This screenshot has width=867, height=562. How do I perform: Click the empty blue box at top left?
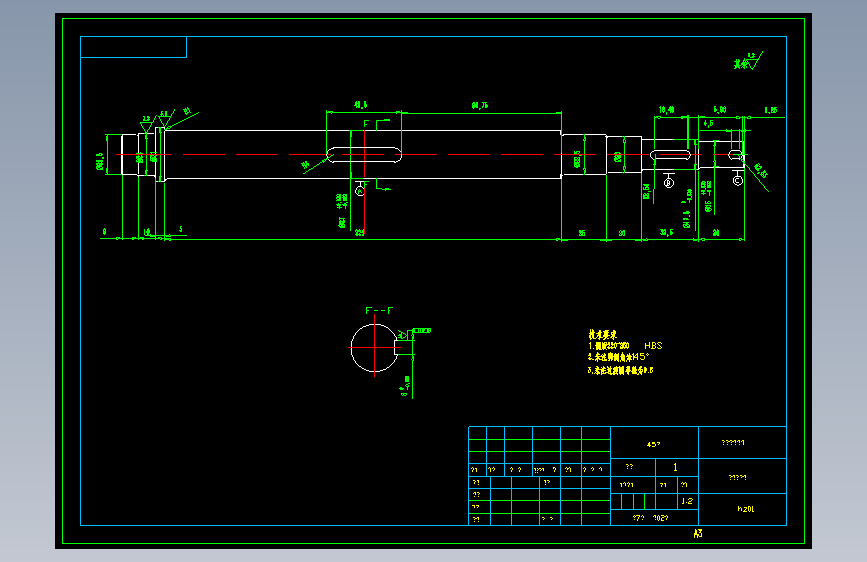point(133,47)
